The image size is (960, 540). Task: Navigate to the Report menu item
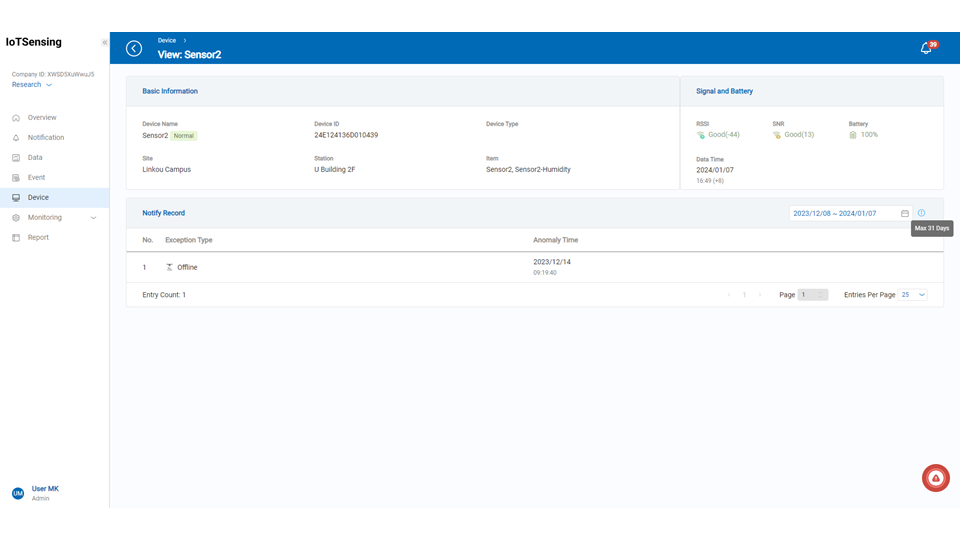38,238
